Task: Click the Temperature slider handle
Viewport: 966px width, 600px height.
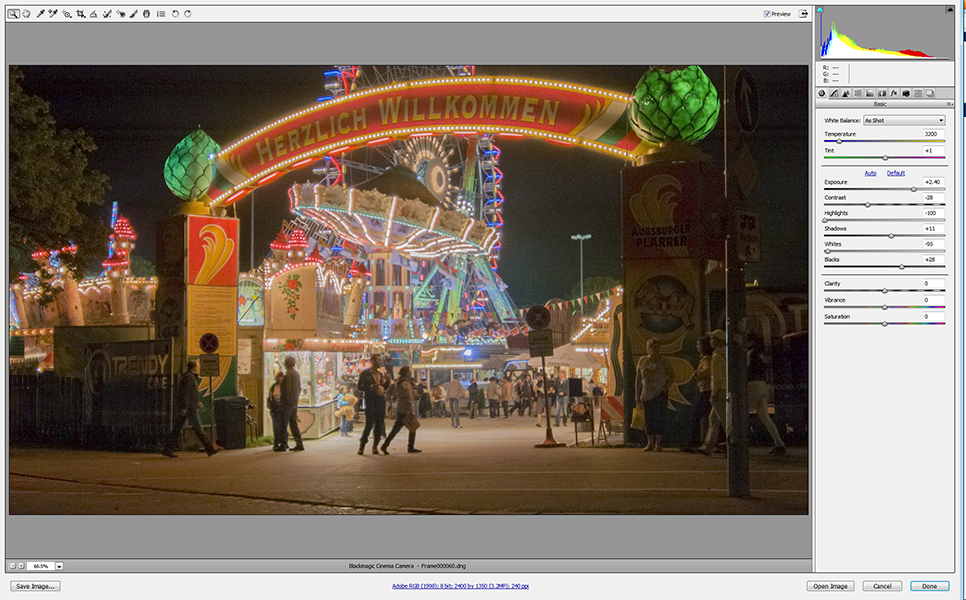Action: tap(839, 142)
